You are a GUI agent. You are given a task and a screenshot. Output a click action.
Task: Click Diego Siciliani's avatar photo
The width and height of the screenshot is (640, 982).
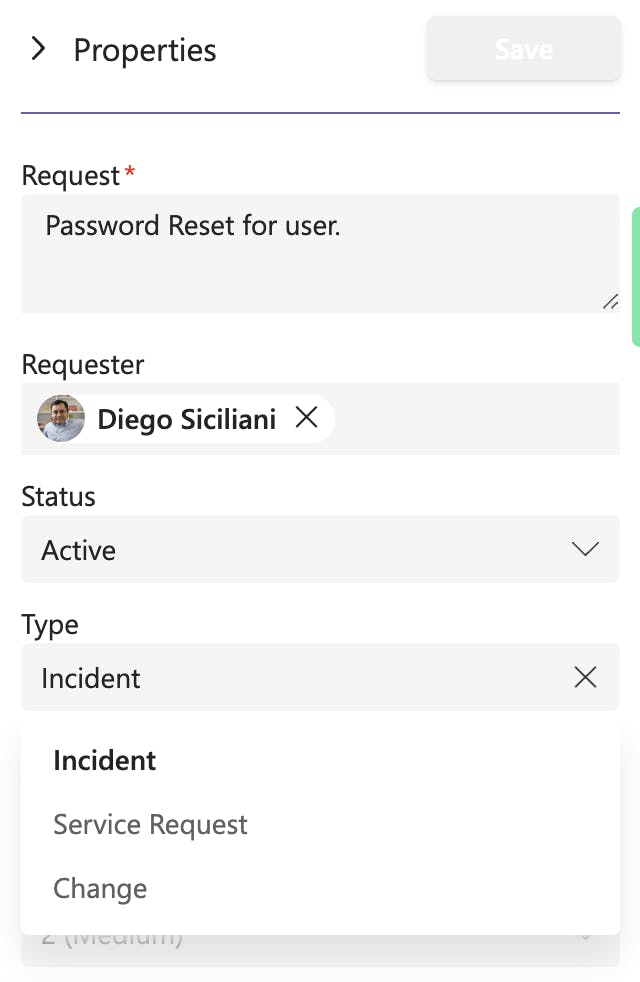point(61,418)
